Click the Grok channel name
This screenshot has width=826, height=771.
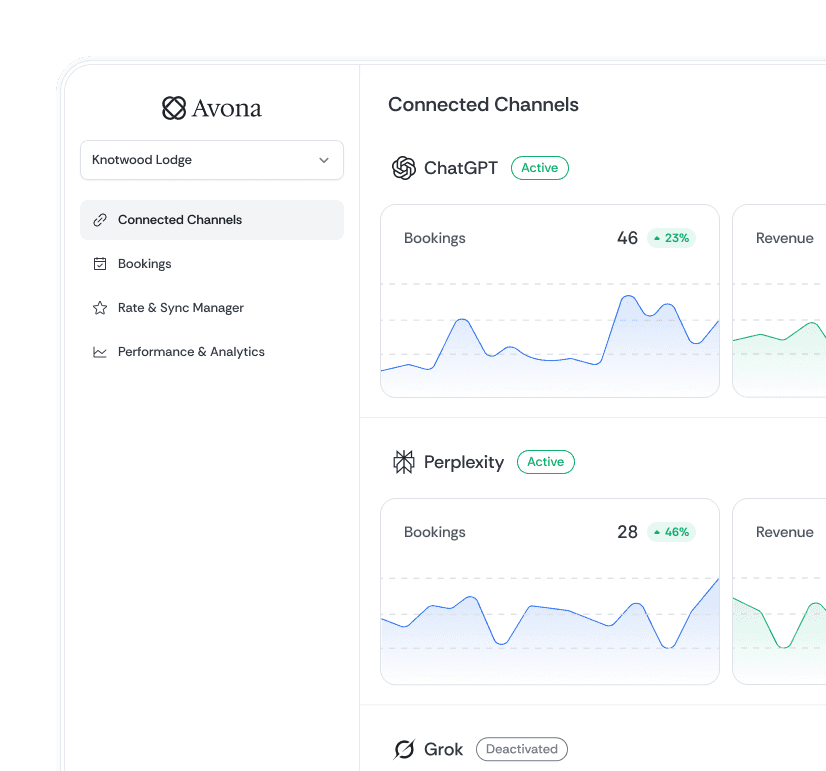pyautogui.click(x=444, y=749)
